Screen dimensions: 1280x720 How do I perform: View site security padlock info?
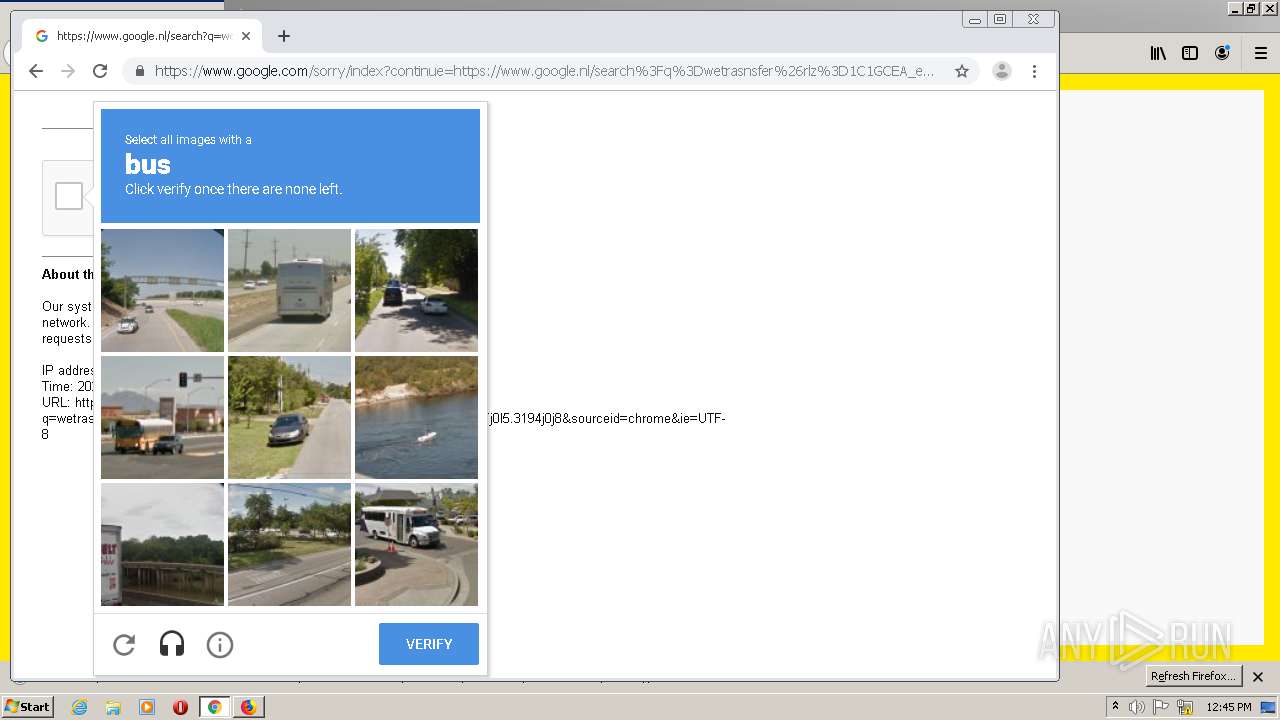click(139, 71)
